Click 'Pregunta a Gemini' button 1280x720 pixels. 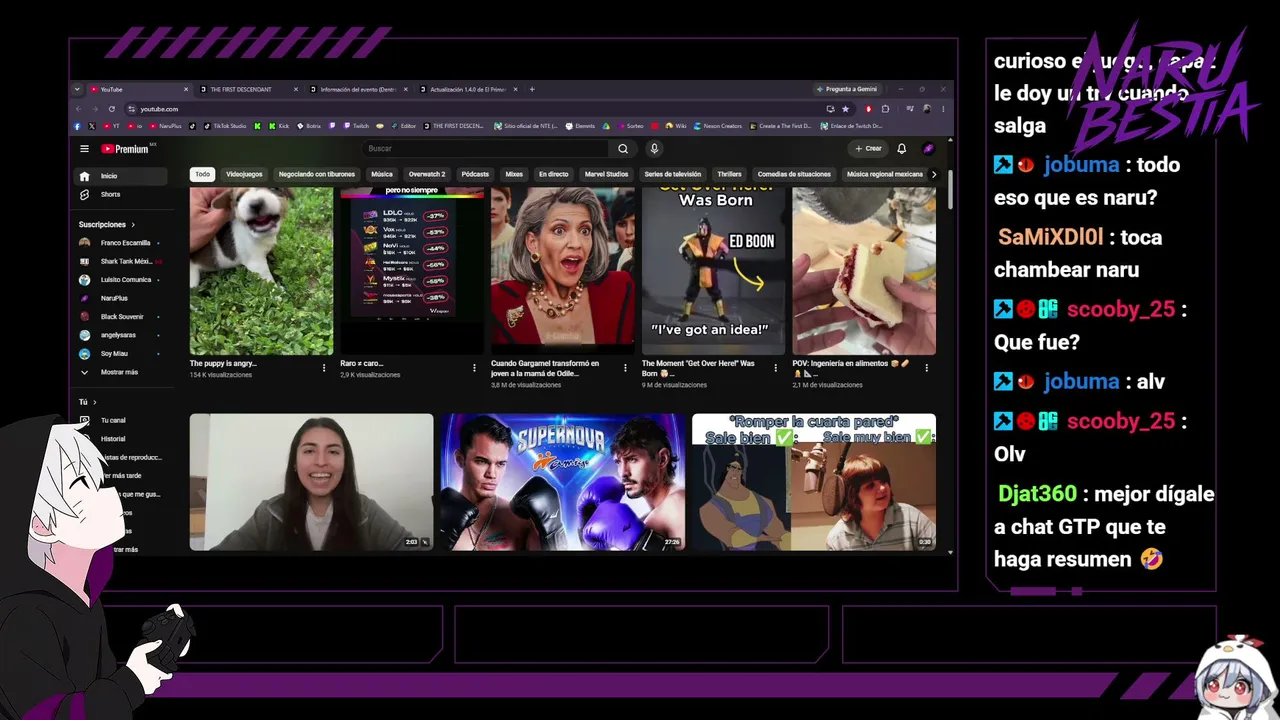(846, 89)
